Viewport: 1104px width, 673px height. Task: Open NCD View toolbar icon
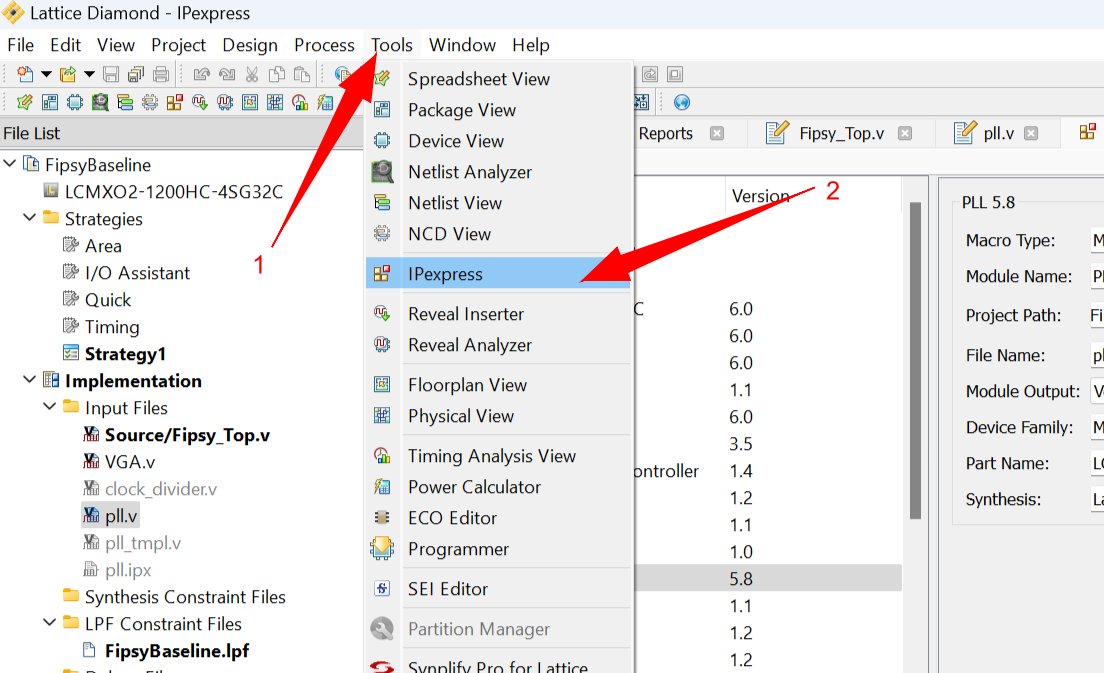click(x=150, y=103)
